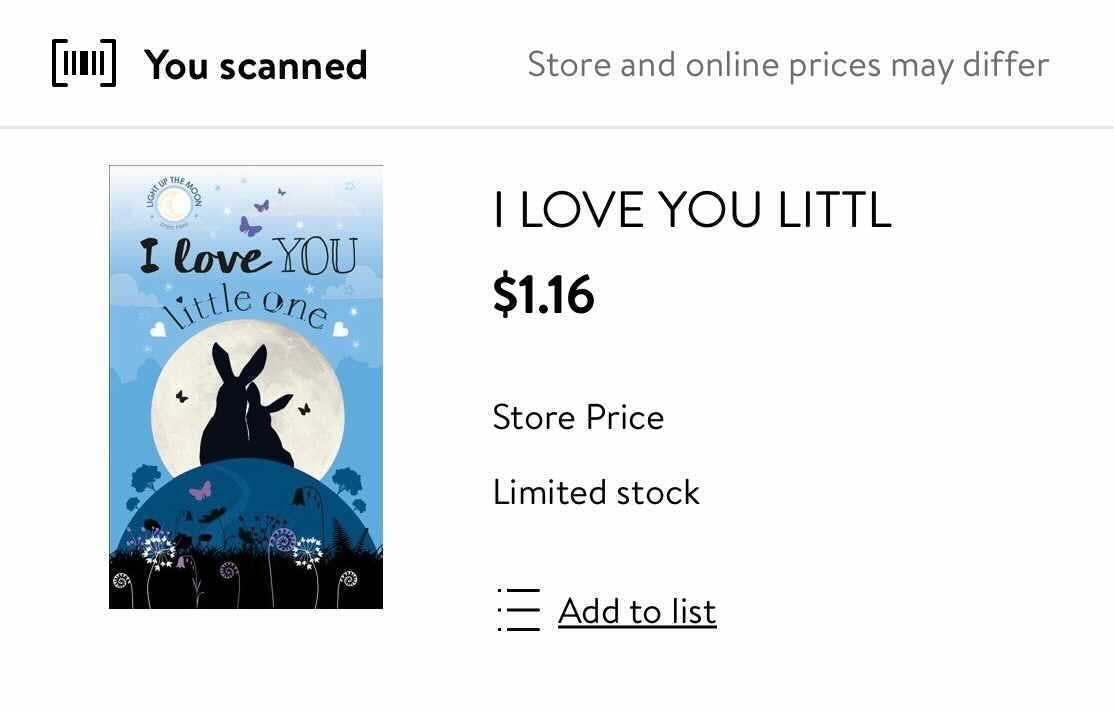1114x712 pixels.
Task: Tap the You scanned heading
Action: 256,65
